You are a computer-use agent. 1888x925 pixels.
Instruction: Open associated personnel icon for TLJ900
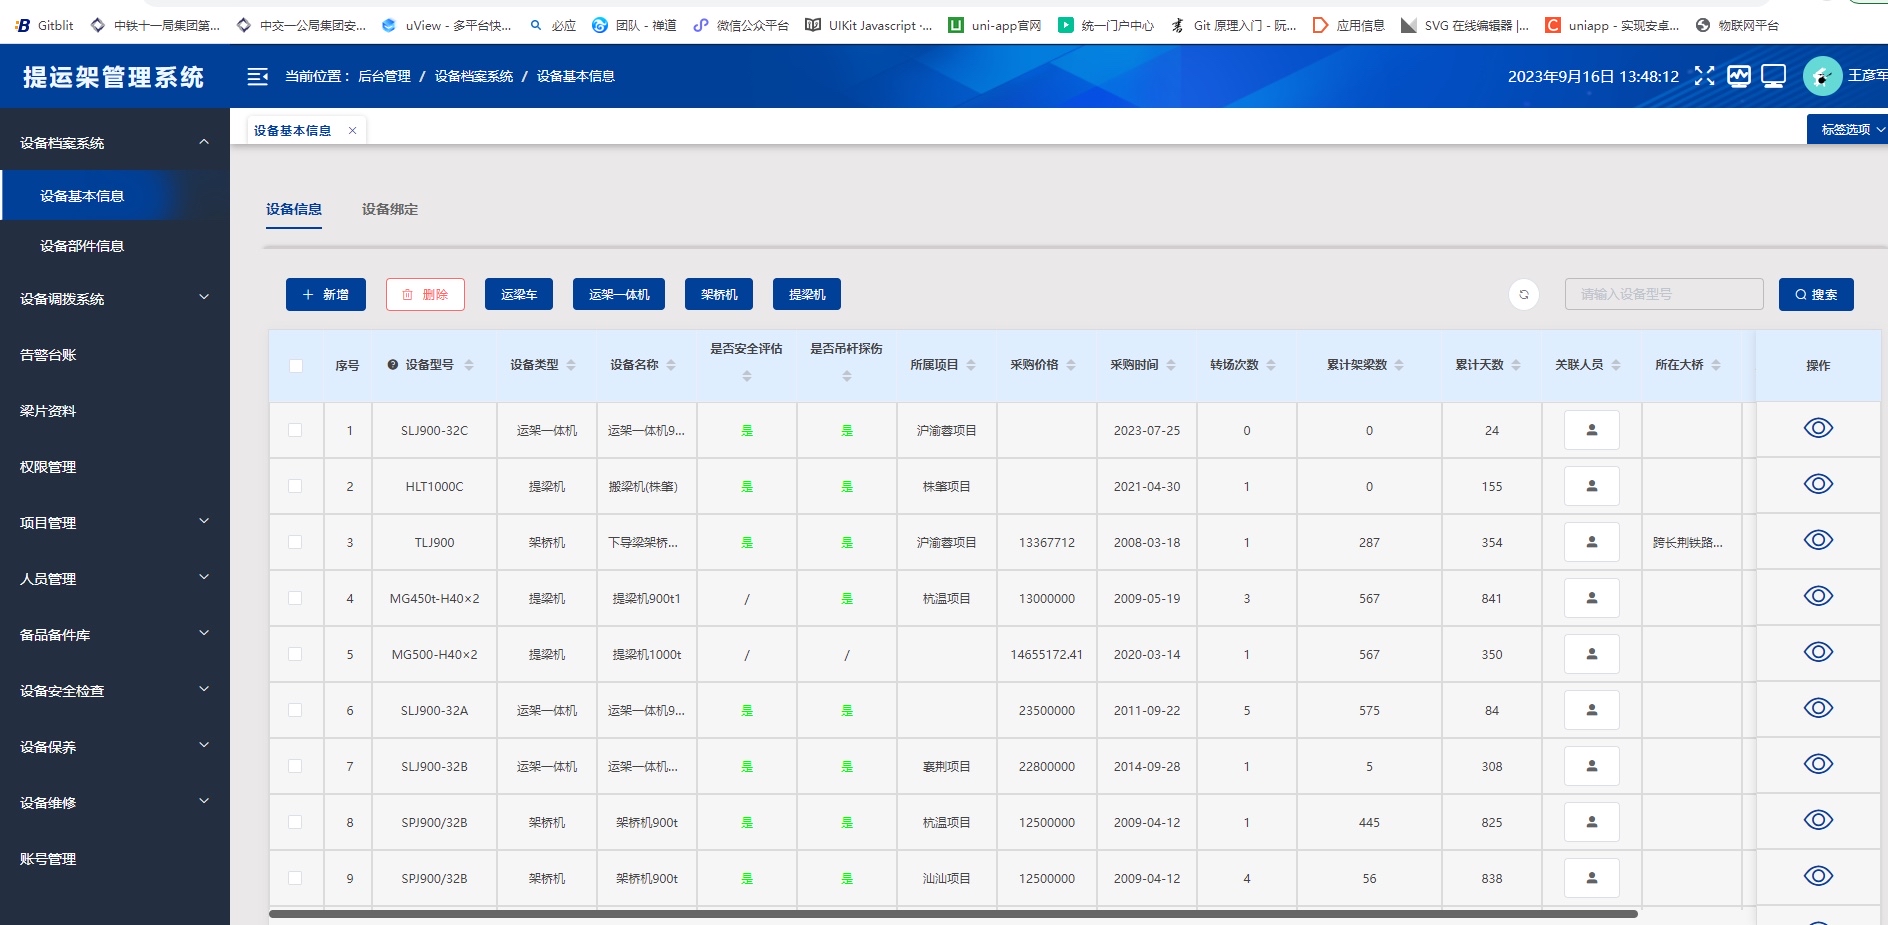click(x=1592, y=542)
